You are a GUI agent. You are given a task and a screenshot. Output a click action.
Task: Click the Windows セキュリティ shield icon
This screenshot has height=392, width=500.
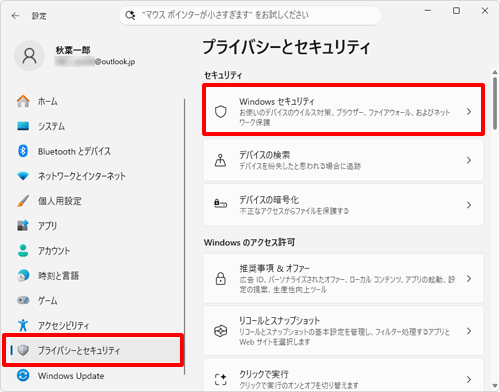[x=220, y=112]
